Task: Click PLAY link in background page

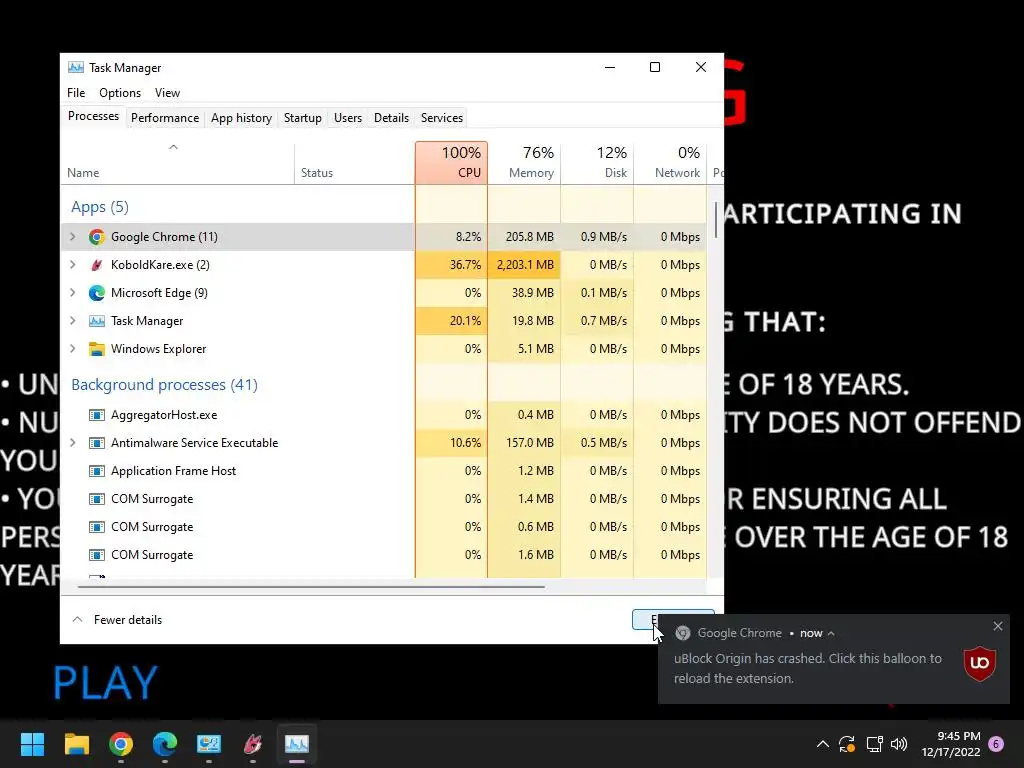Action: 105,682
